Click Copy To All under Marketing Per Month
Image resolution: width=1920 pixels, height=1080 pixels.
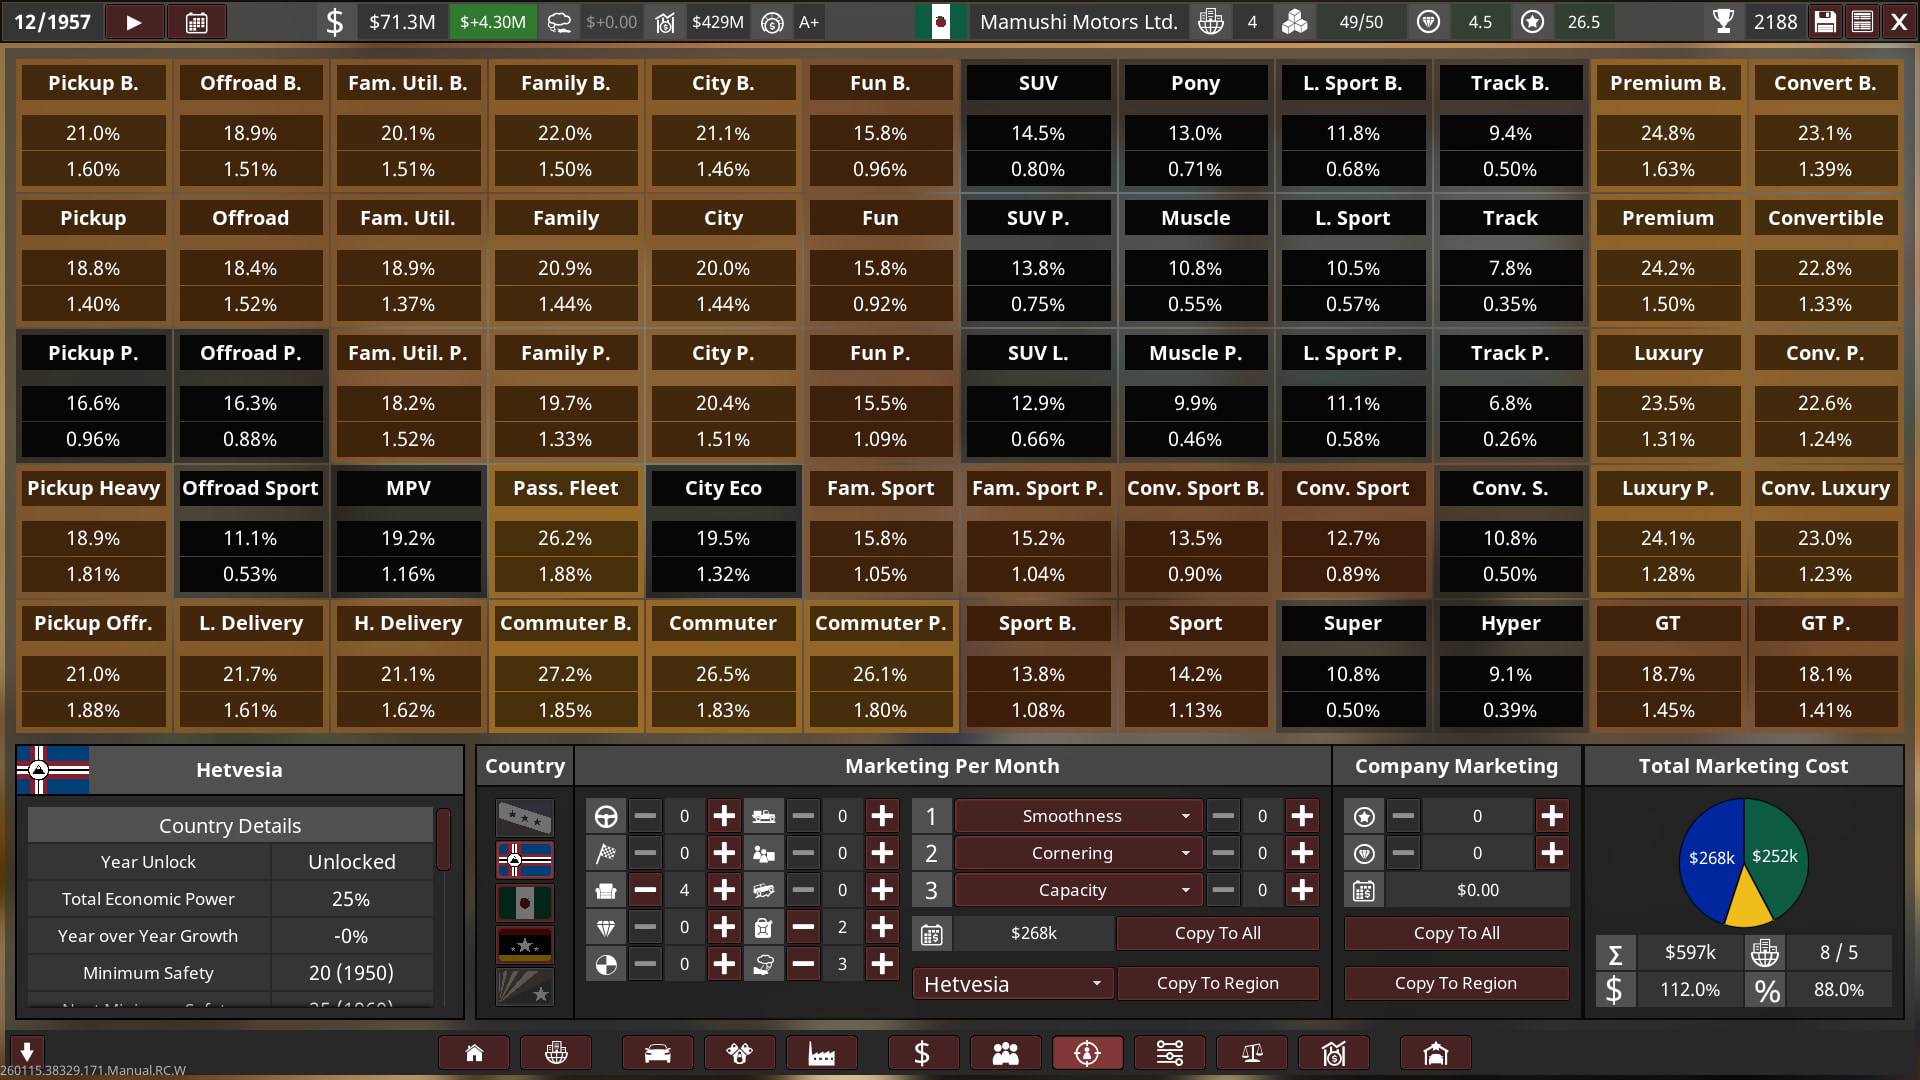point(1217,933)
